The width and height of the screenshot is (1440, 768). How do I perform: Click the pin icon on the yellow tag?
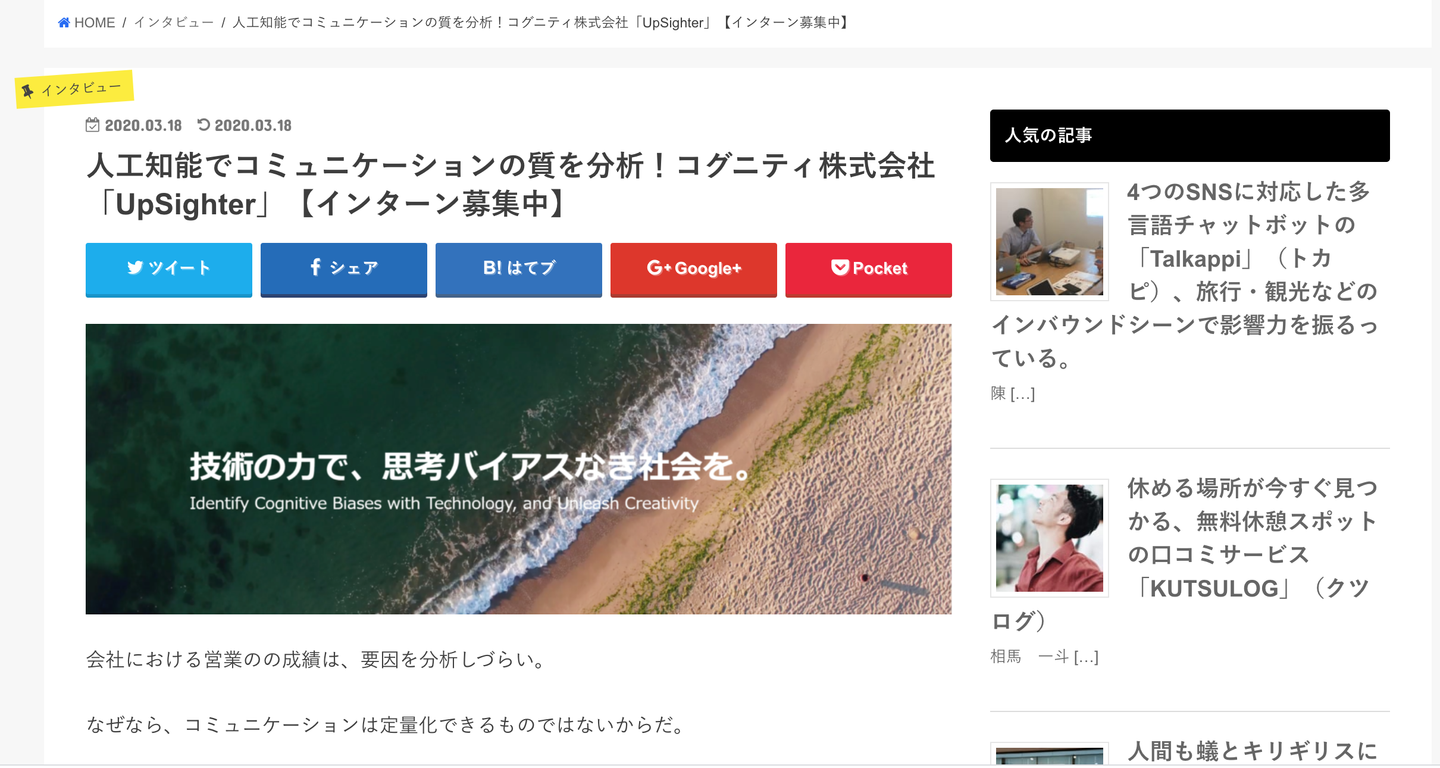click(28, 91)
